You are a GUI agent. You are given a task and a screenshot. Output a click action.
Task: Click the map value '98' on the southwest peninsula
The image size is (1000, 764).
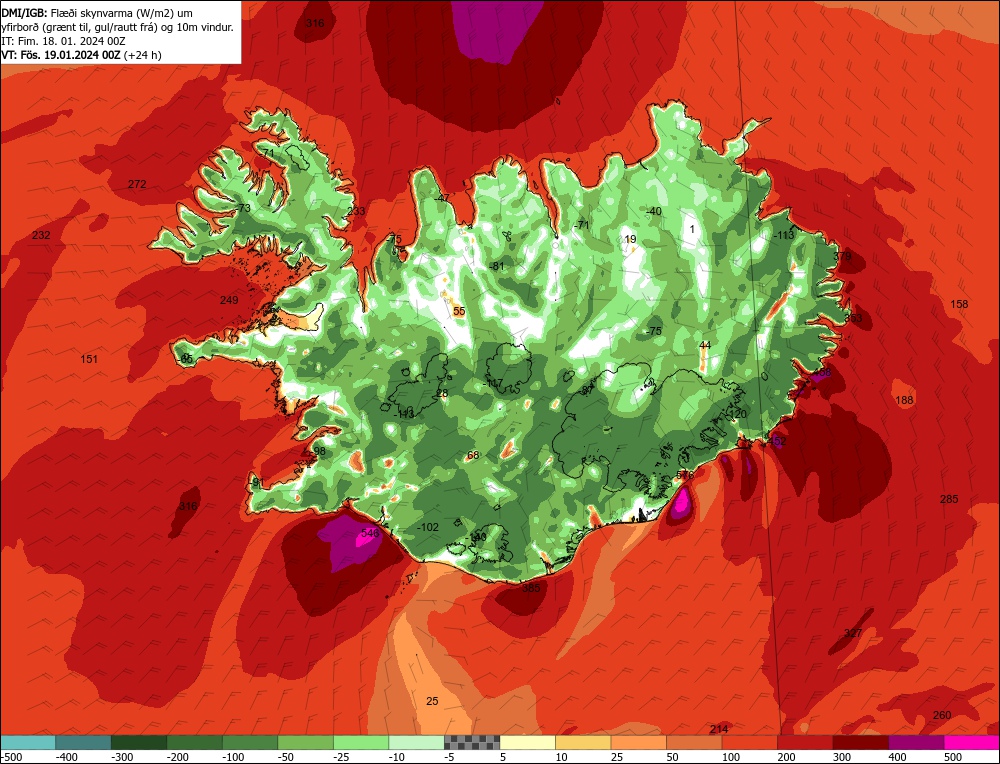(320, 452)
